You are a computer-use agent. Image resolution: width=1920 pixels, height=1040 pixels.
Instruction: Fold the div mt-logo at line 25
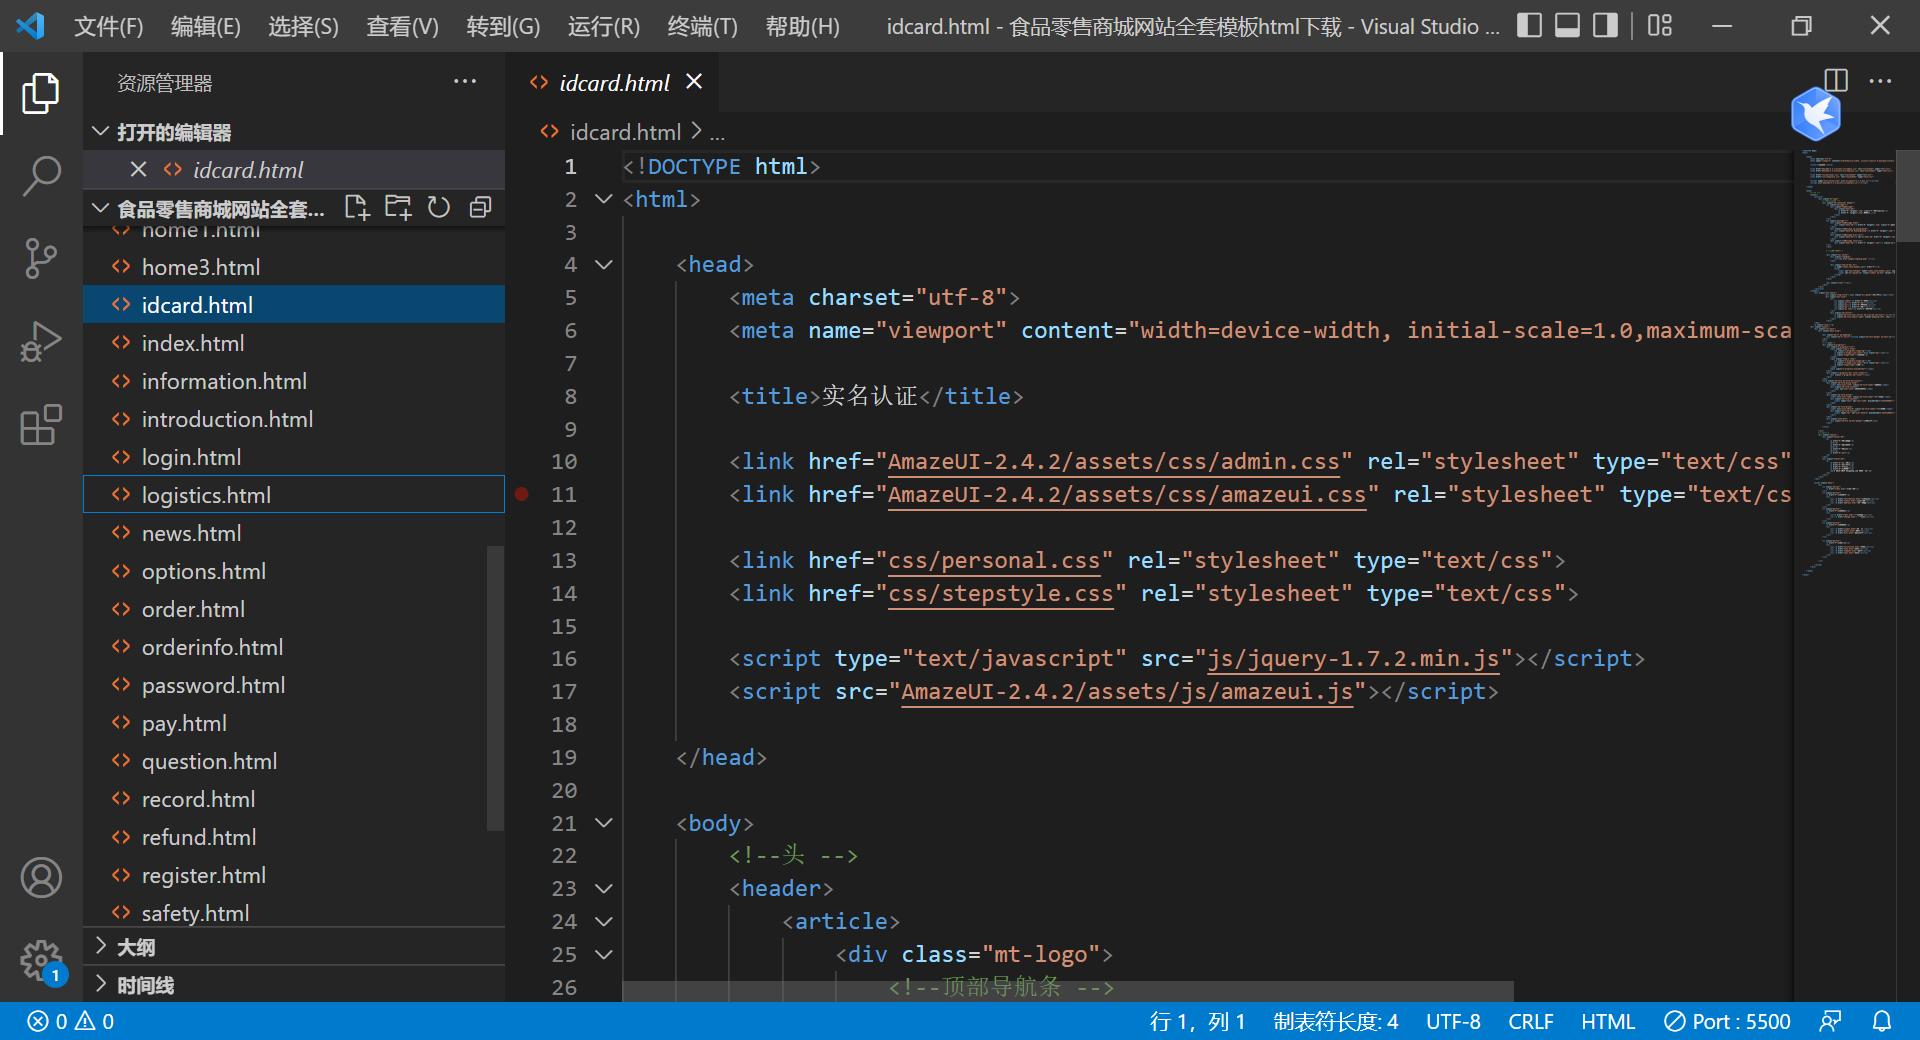click(x=604, y=954)
